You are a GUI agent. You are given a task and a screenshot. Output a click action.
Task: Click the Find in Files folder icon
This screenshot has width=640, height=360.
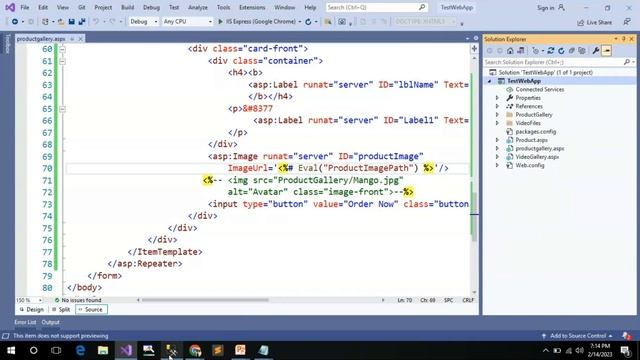328,22
